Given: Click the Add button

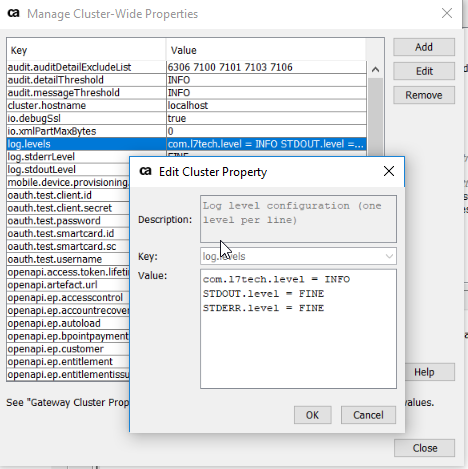Looking at the screenshot, I should coord(424,47).
